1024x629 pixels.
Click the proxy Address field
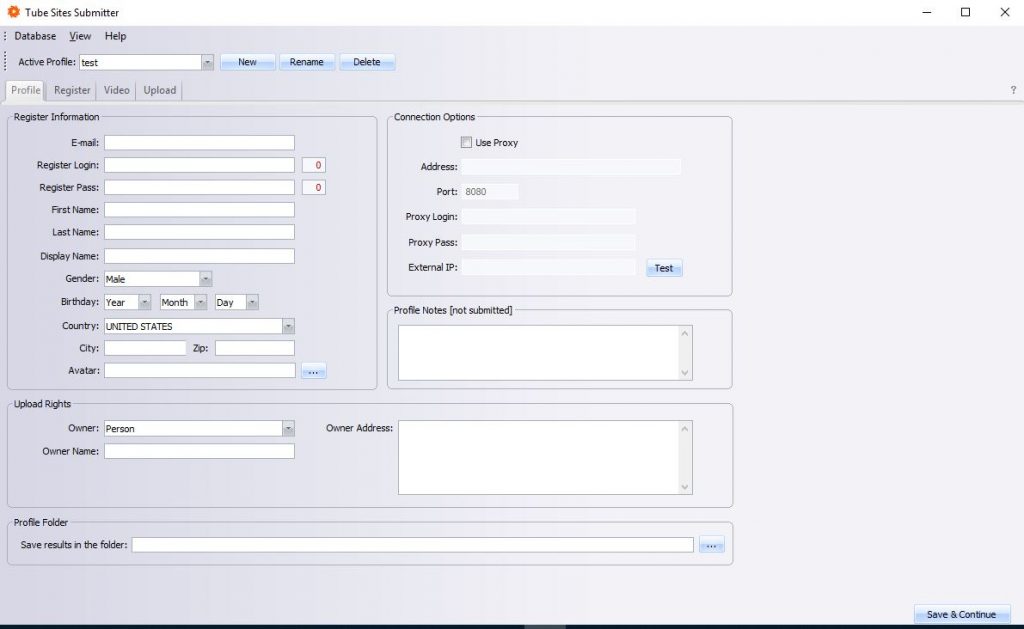click(571, 167)
